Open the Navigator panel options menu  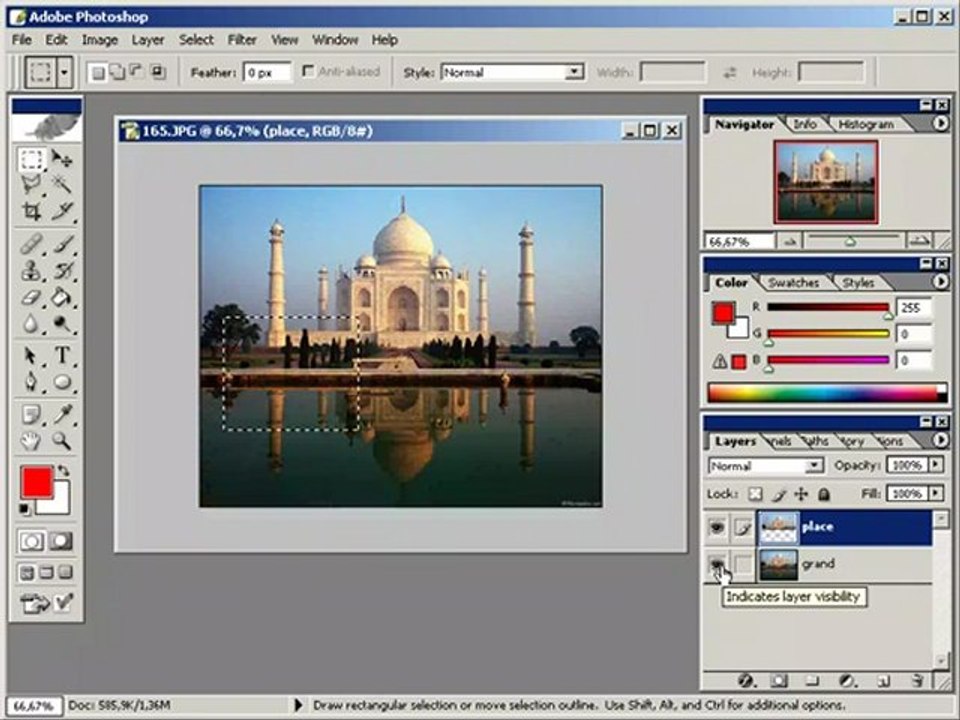pyautogui.click(x=940, y=124)
